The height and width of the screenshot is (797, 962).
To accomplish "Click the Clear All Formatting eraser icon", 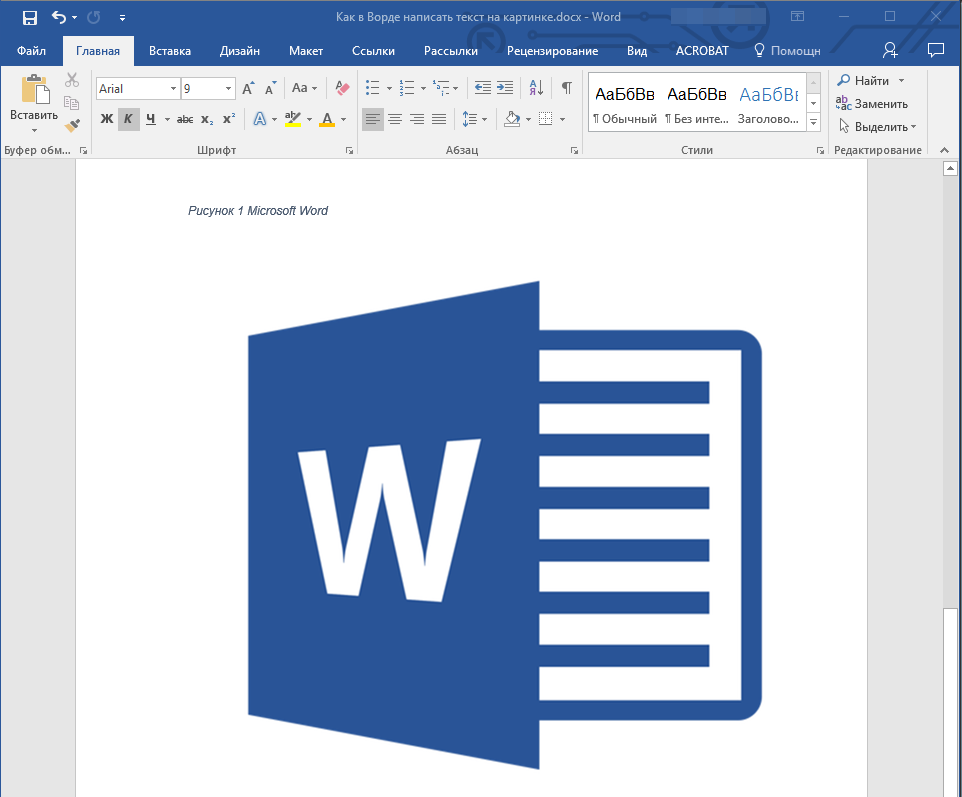I will coord(343,88).
